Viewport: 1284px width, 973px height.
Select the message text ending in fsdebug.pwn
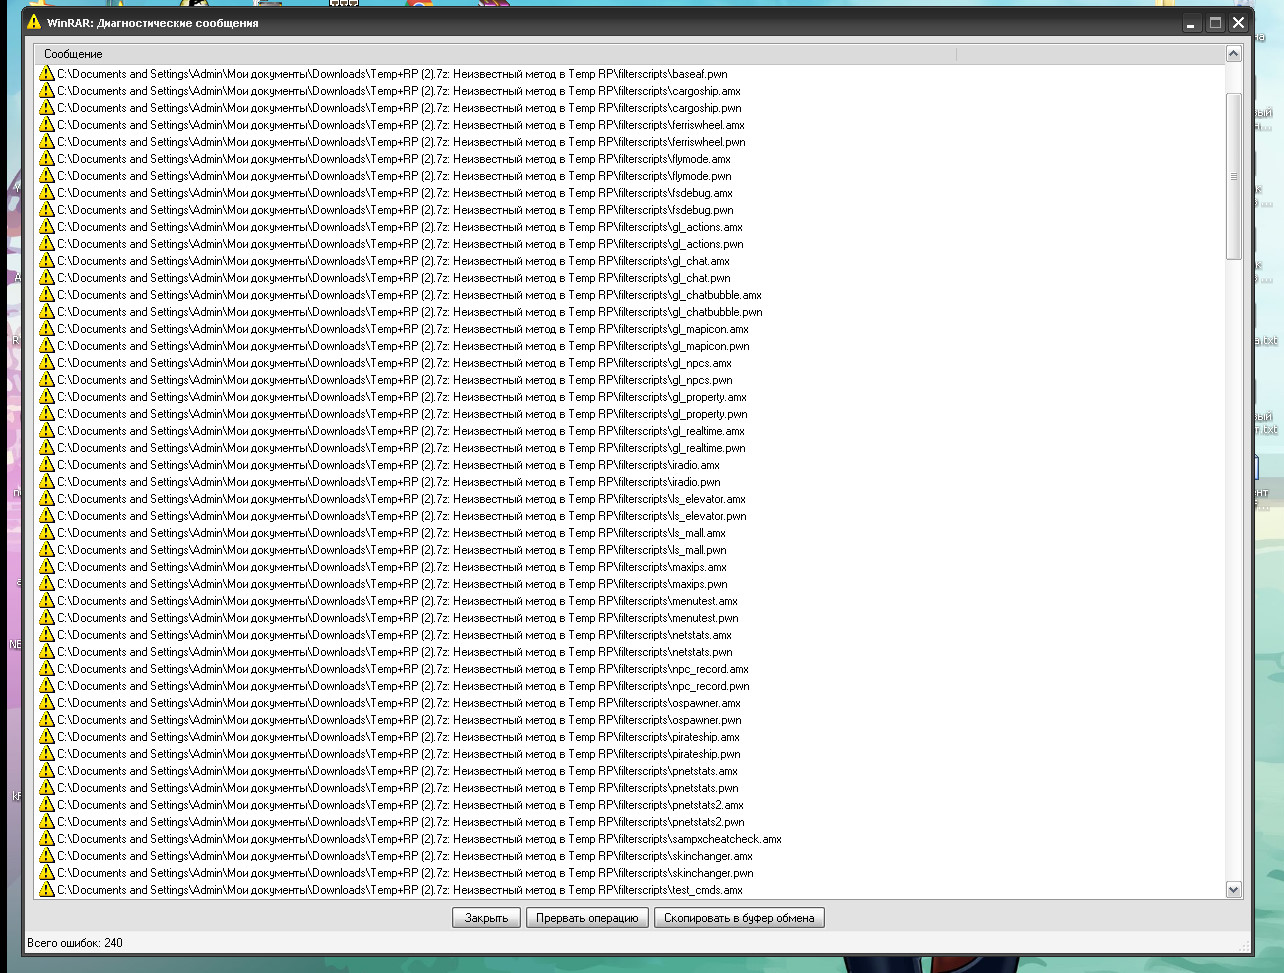coord(395,210)
